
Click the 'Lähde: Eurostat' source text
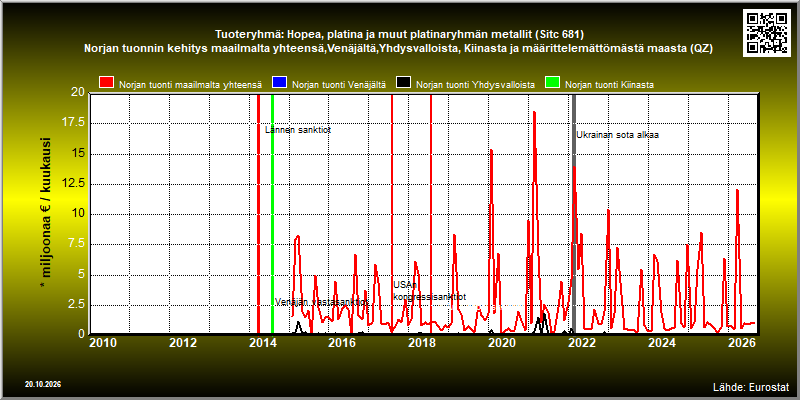click(751, 386)
